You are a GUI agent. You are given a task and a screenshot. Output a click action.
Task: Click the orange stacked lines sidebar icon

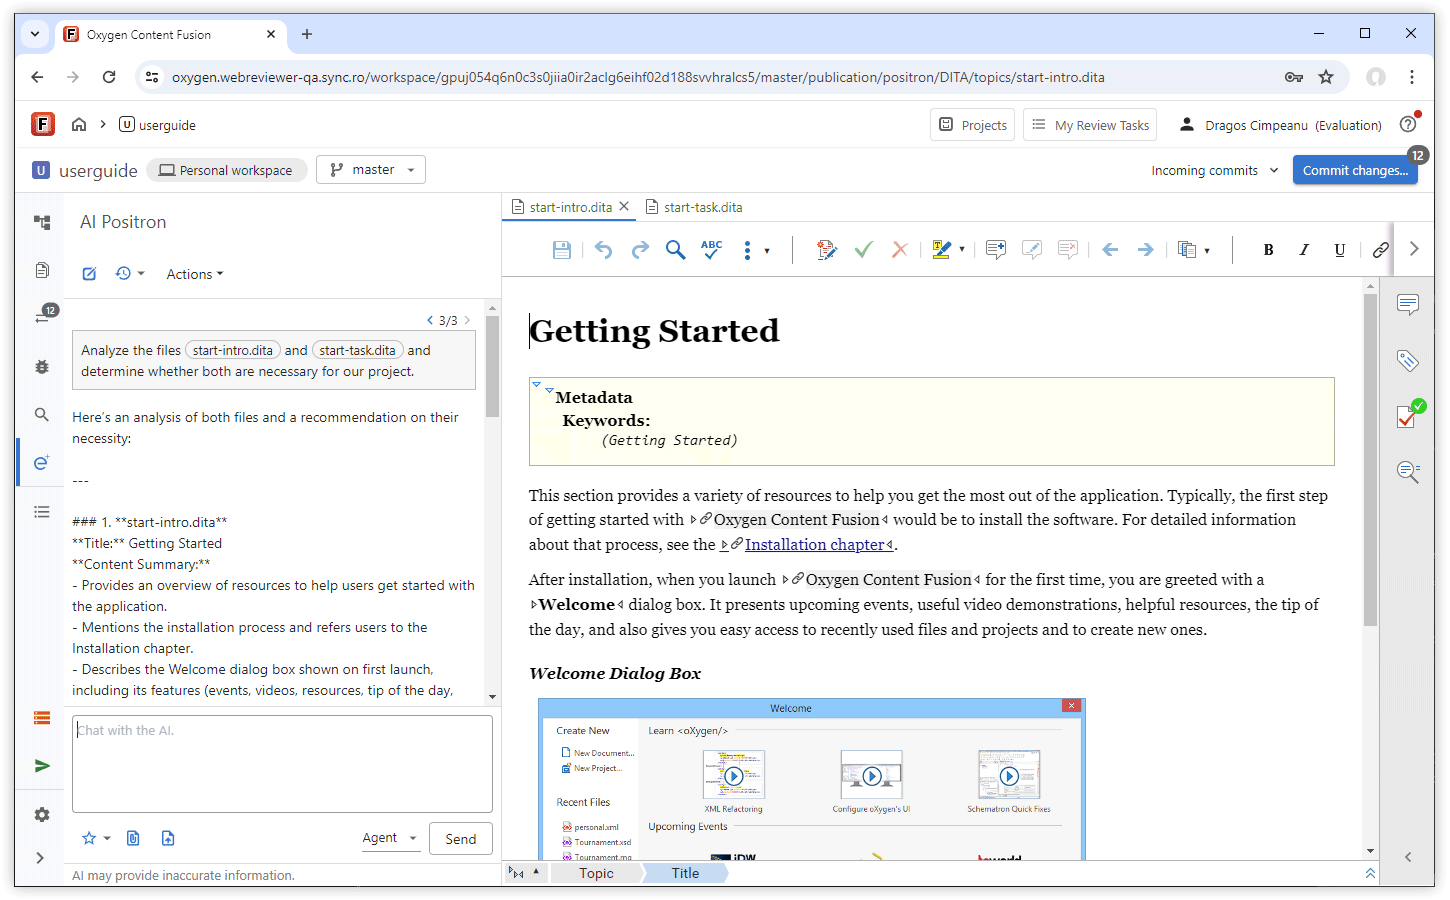pos(42,718)
